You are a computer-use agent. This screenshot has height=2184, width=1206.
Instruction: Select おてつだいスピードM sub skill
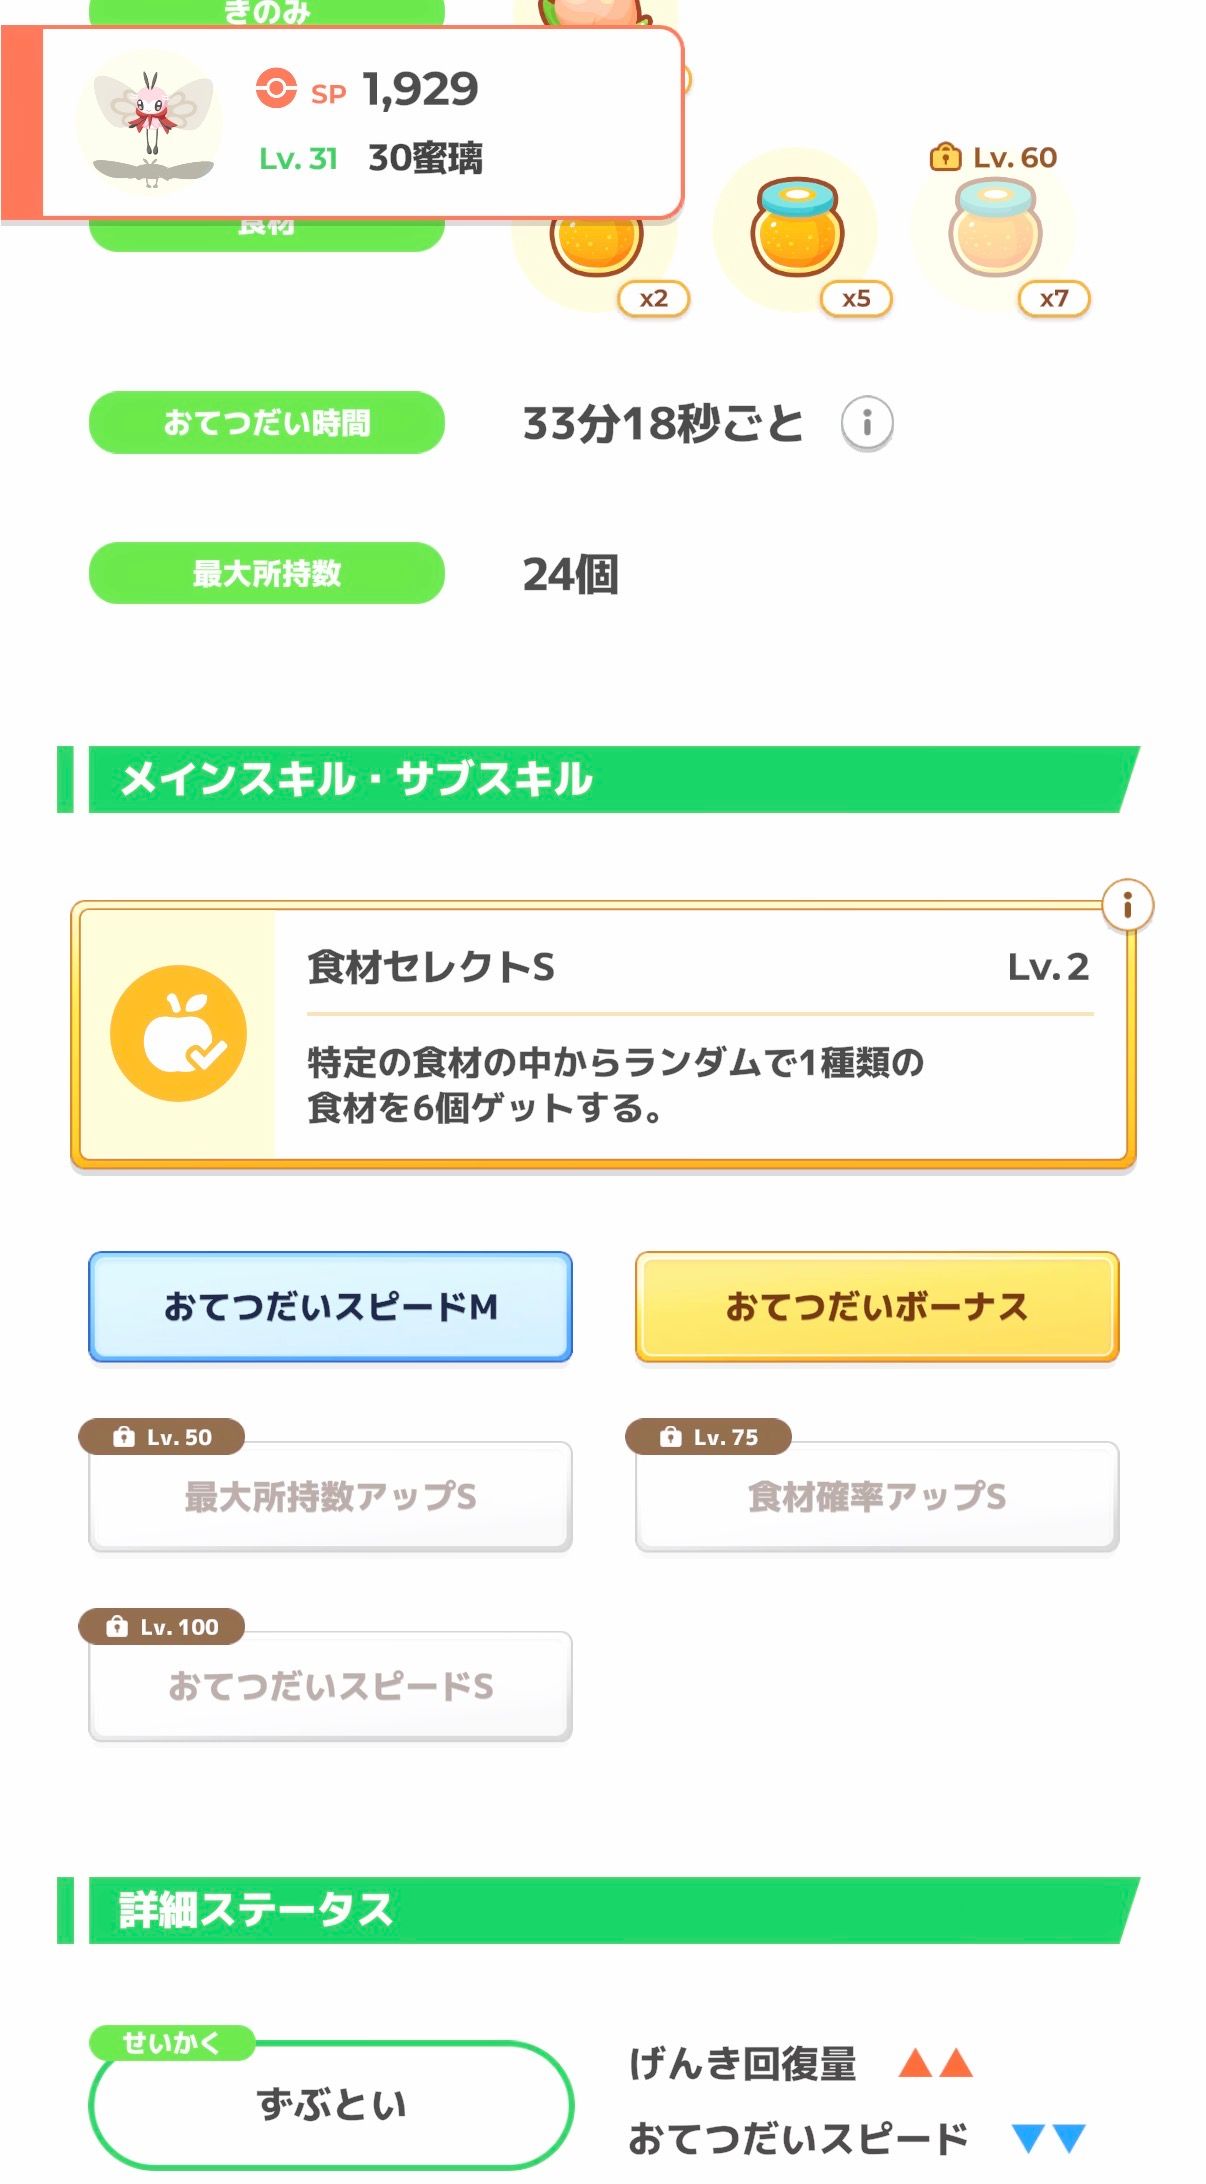coord(330,1306)
